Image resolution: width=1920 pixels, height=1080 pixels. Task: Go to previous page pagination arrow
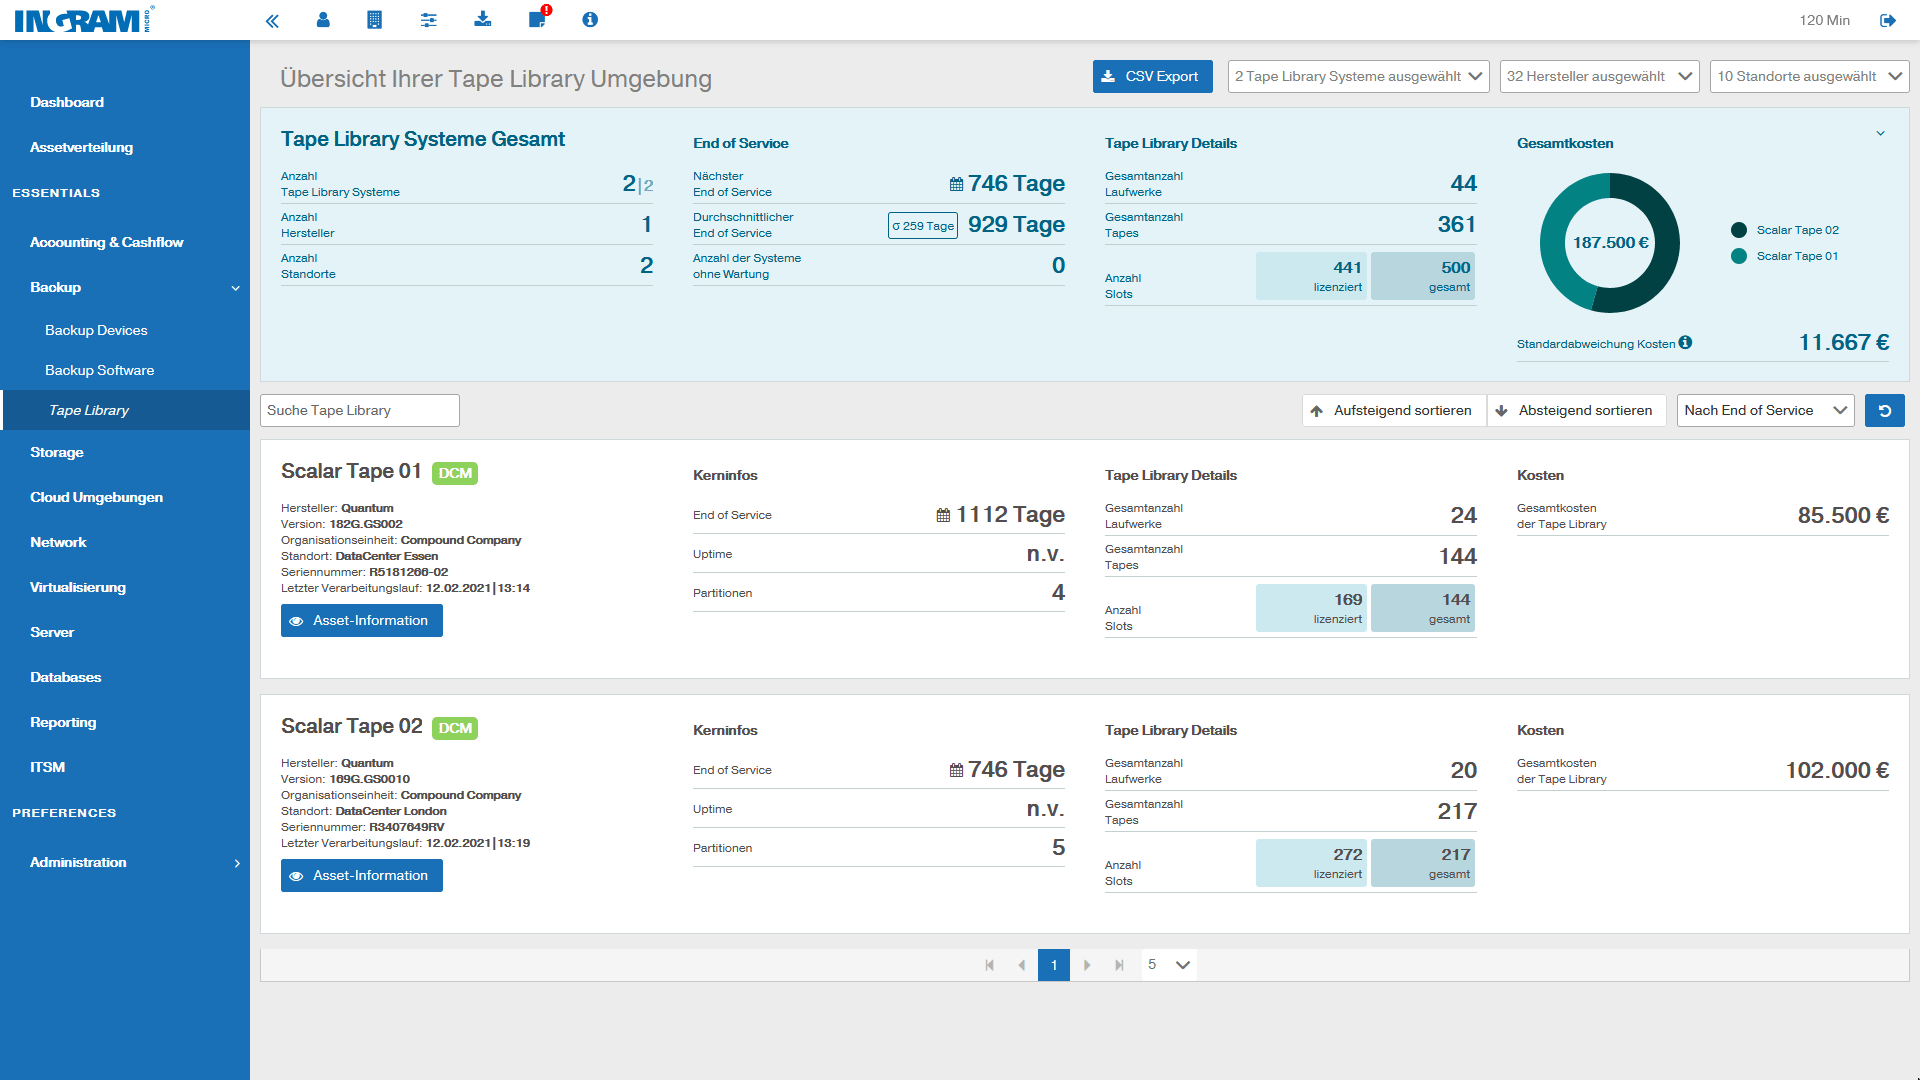[x=1022, y=965]
